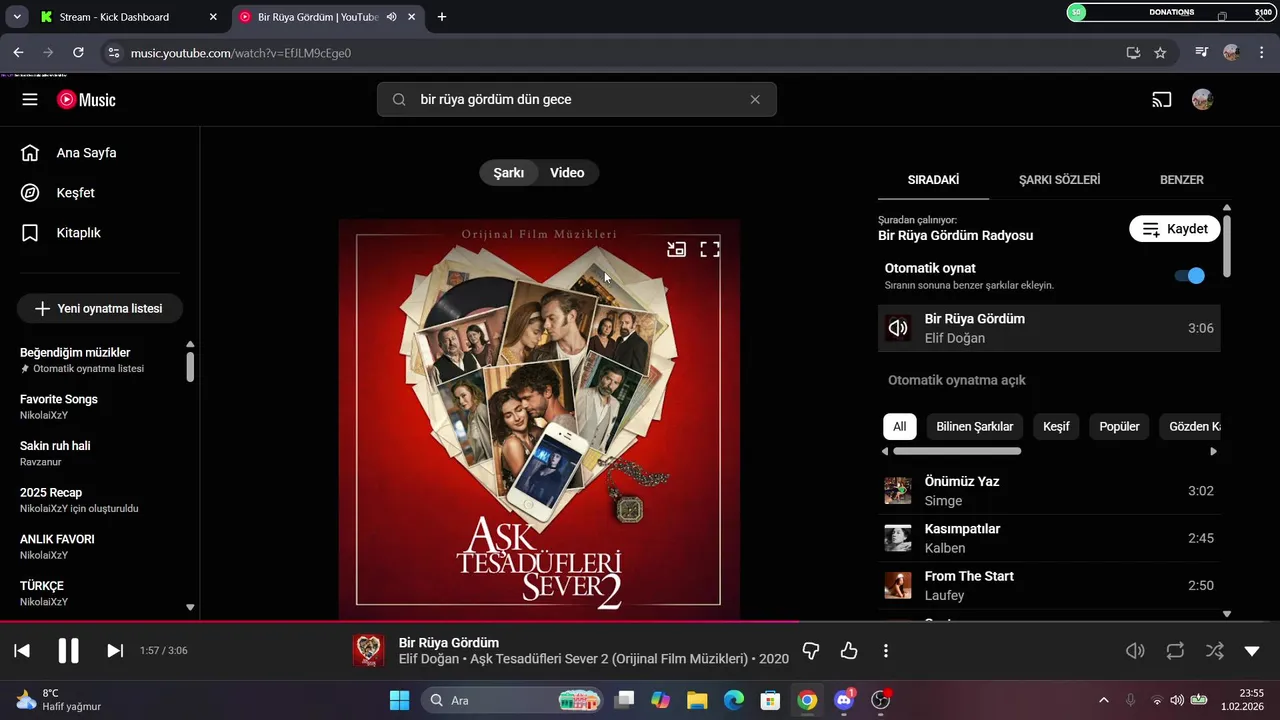This screenshot has height=720, width=1280.
Task: Toggle shuffle mode
Action: [1214, 651]
